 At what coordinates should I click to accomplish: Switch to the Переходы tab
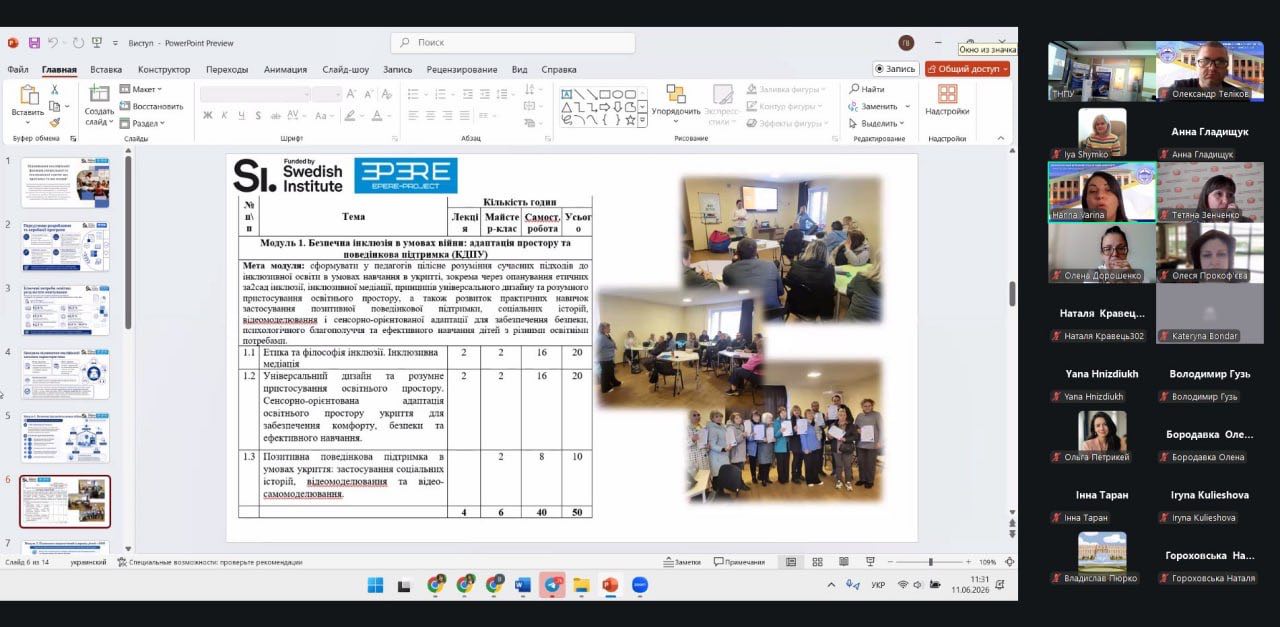(x=227, y=69)
